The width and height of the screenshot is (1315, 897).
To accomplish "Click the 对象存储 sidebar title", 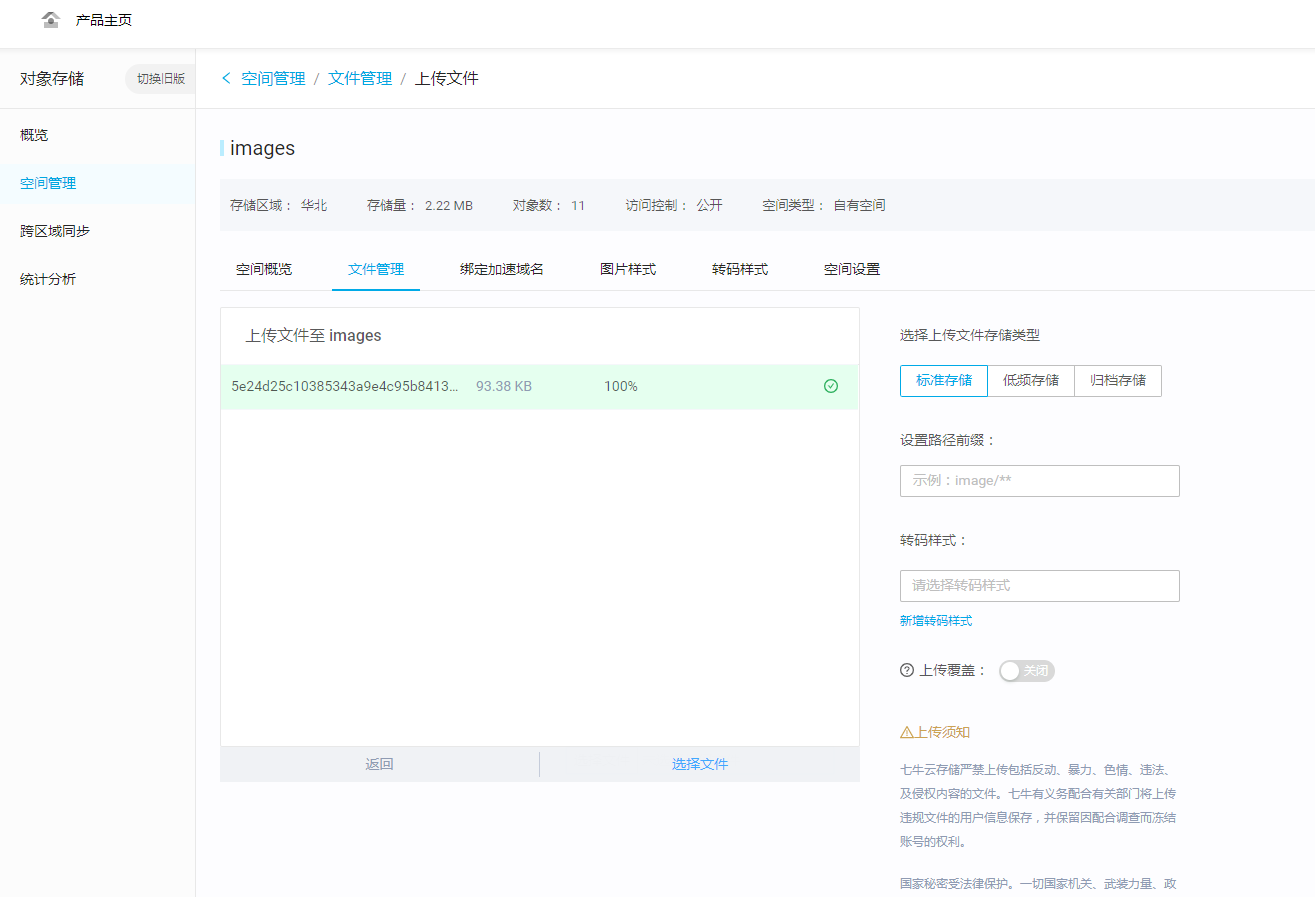I will [x=52, y=79].
